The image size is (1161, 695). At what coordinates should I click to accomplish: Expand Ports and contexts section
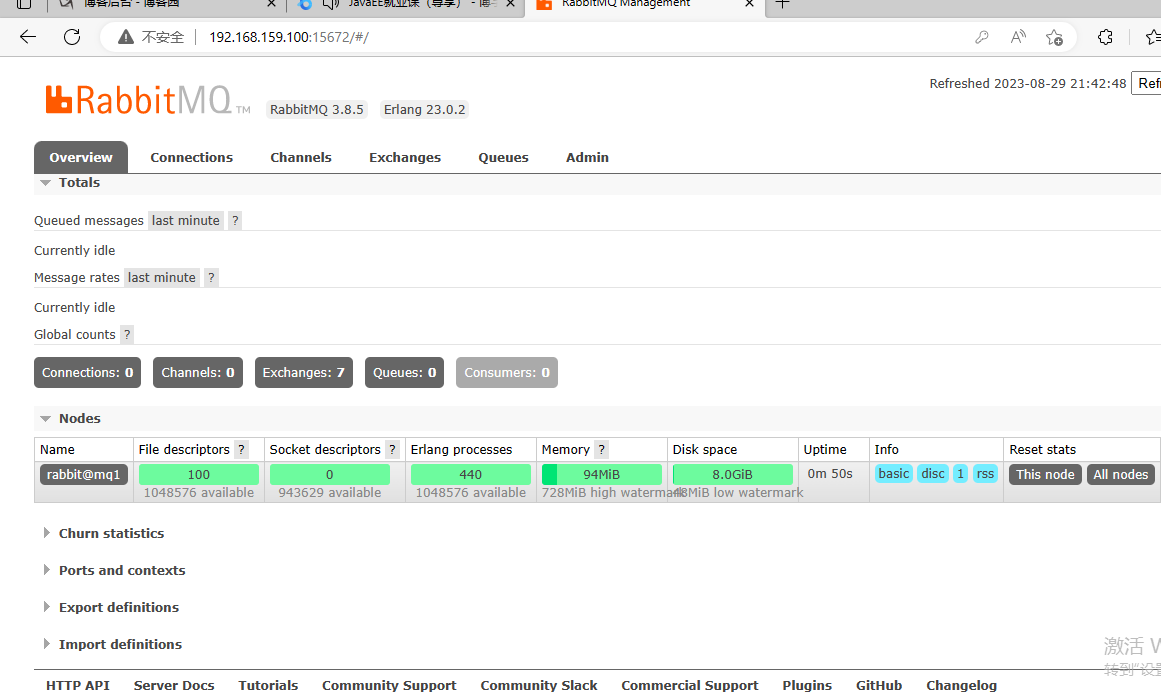[122, 571]
